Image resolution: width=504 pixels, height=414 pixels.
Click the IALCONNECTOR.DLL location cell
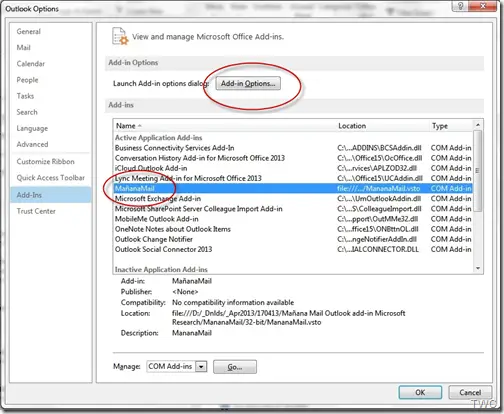(x=378, y=249)
